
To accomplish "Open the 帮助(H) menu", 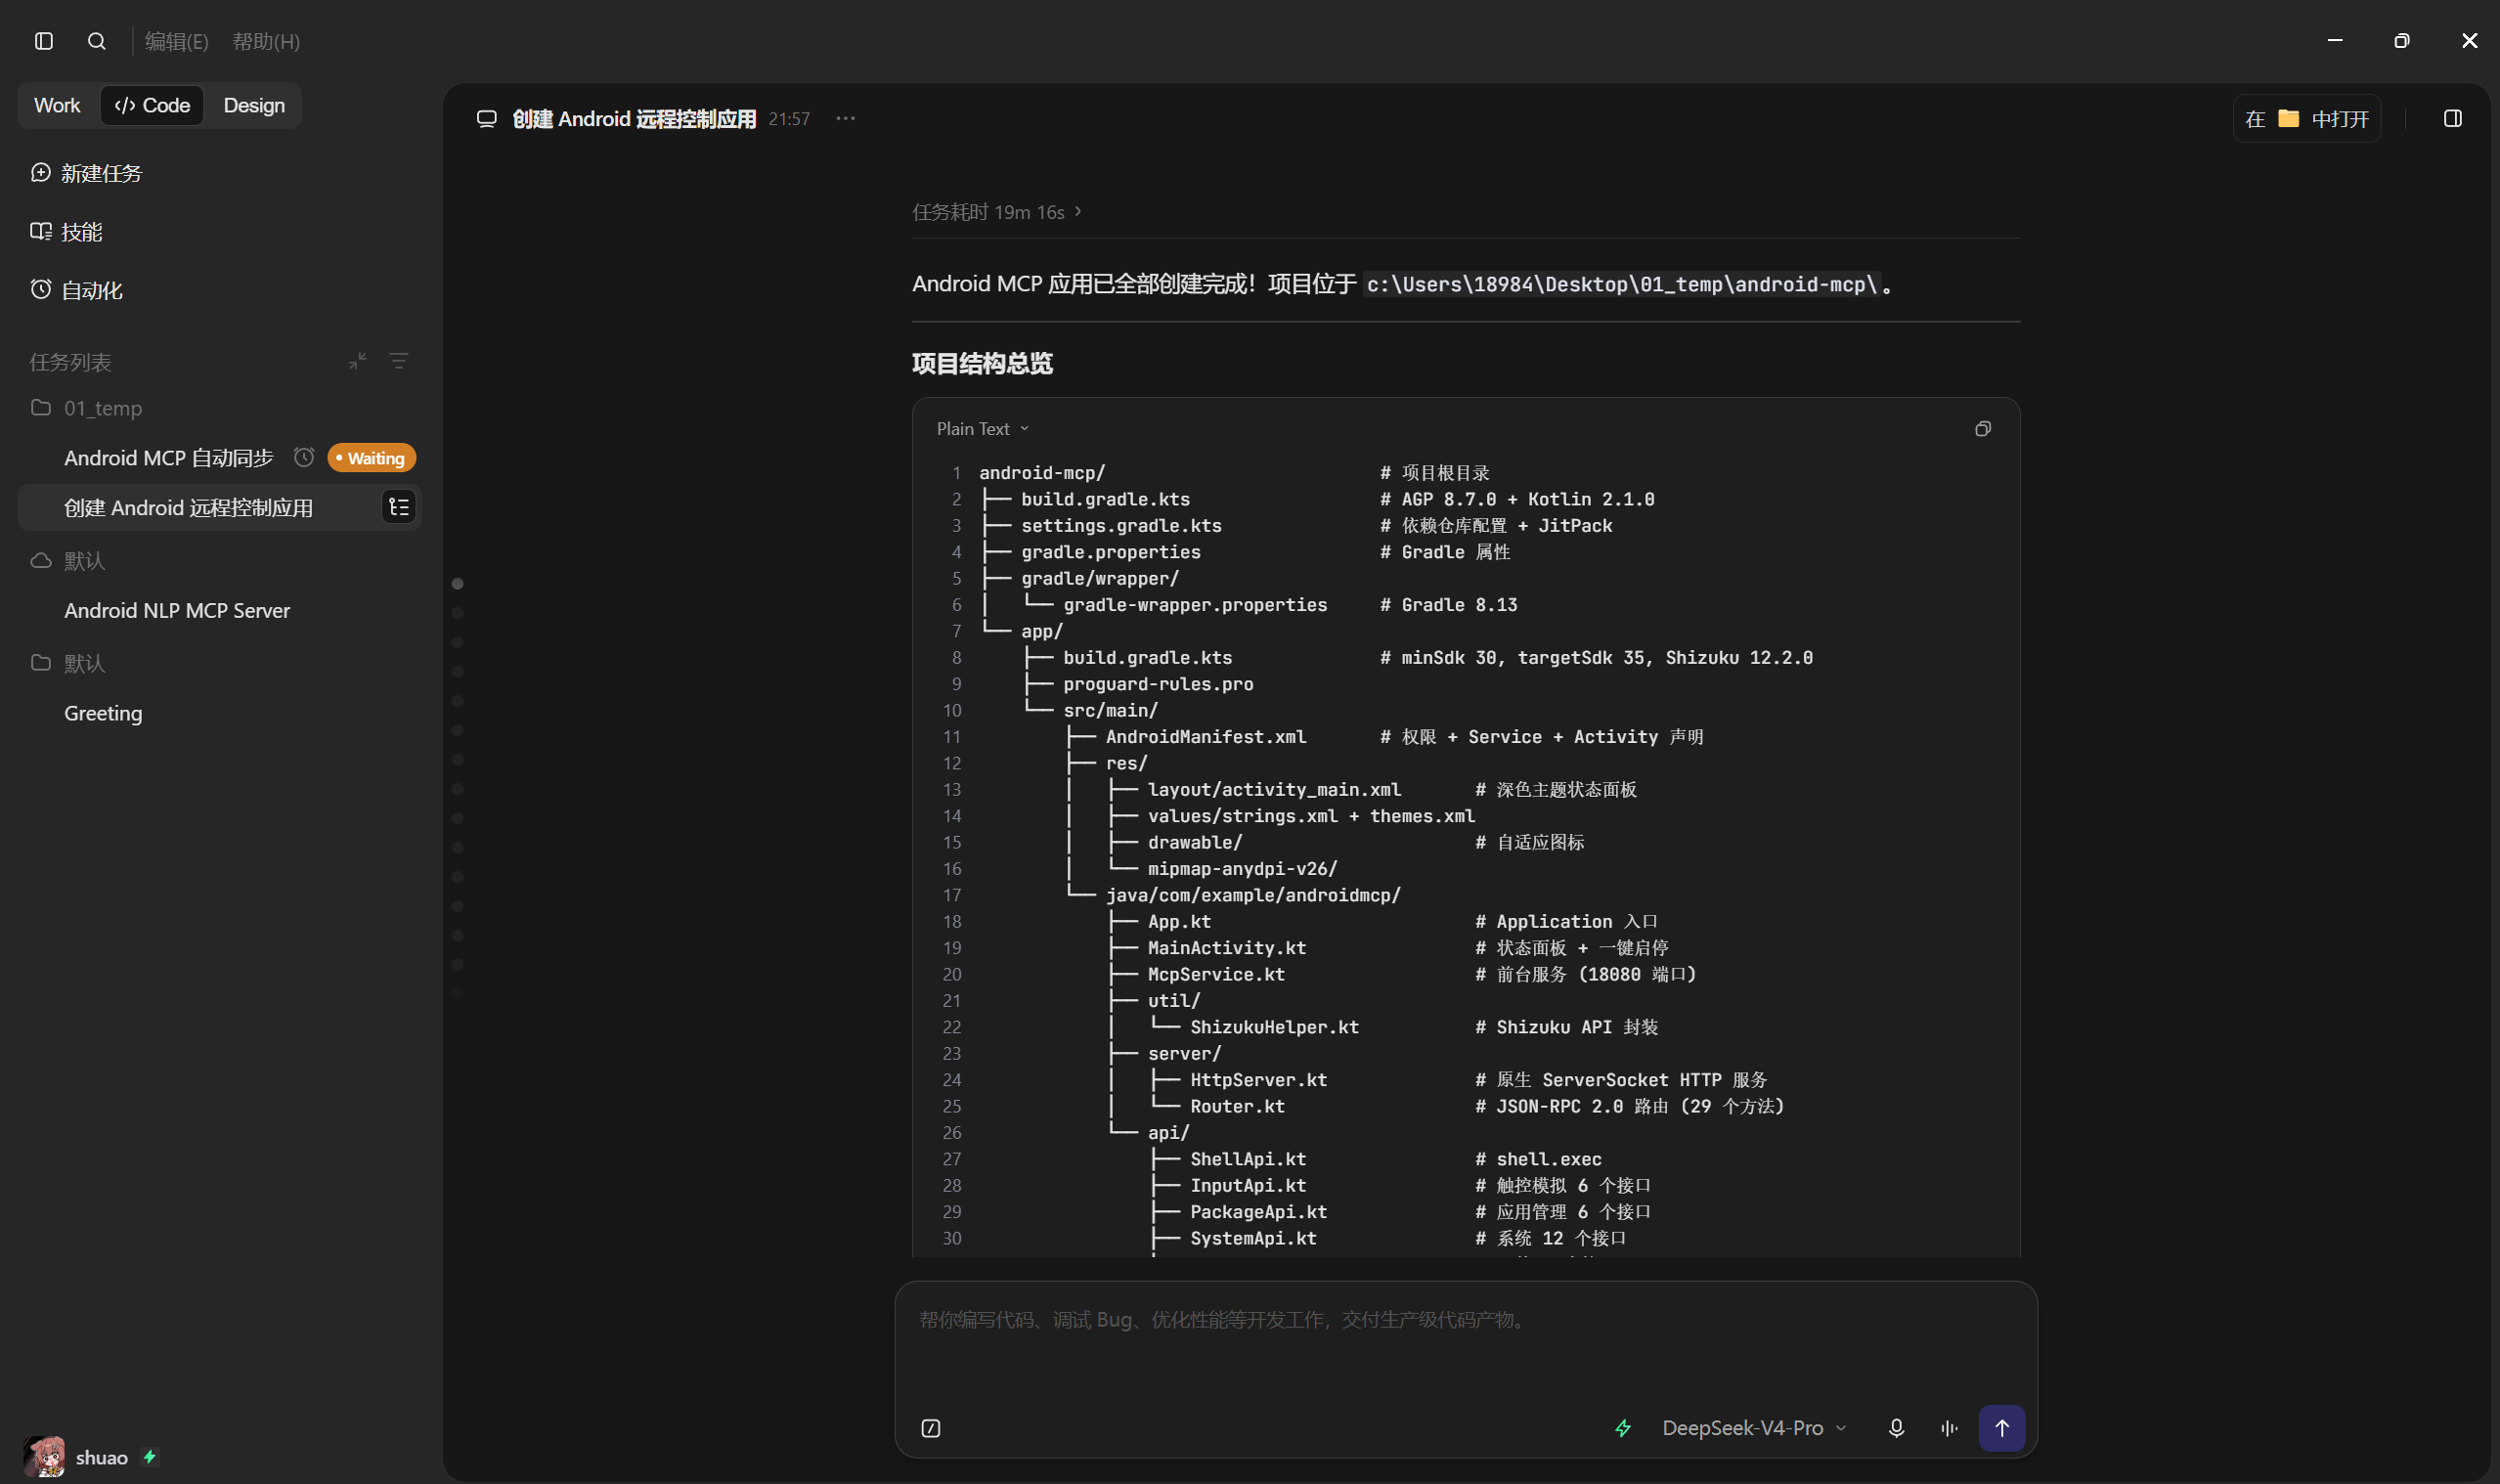I will (x=266, y=41).
